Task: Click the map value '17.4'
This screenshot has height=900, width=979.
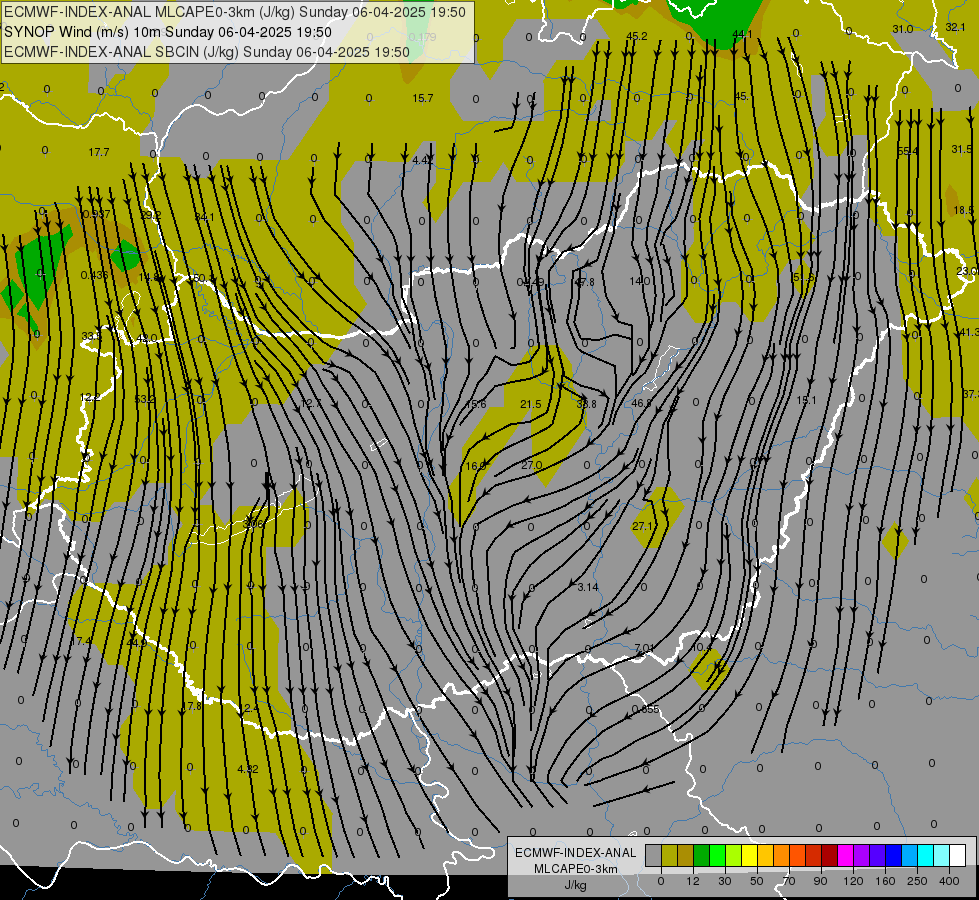Action: coord(81,641)
